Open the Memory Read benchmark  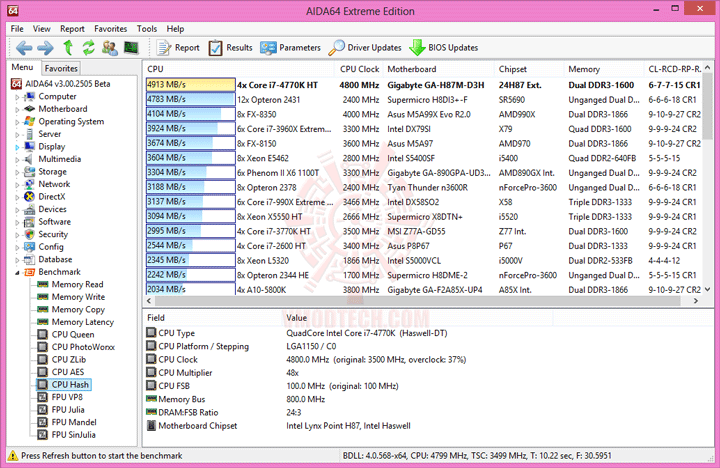tap(77, 284)
